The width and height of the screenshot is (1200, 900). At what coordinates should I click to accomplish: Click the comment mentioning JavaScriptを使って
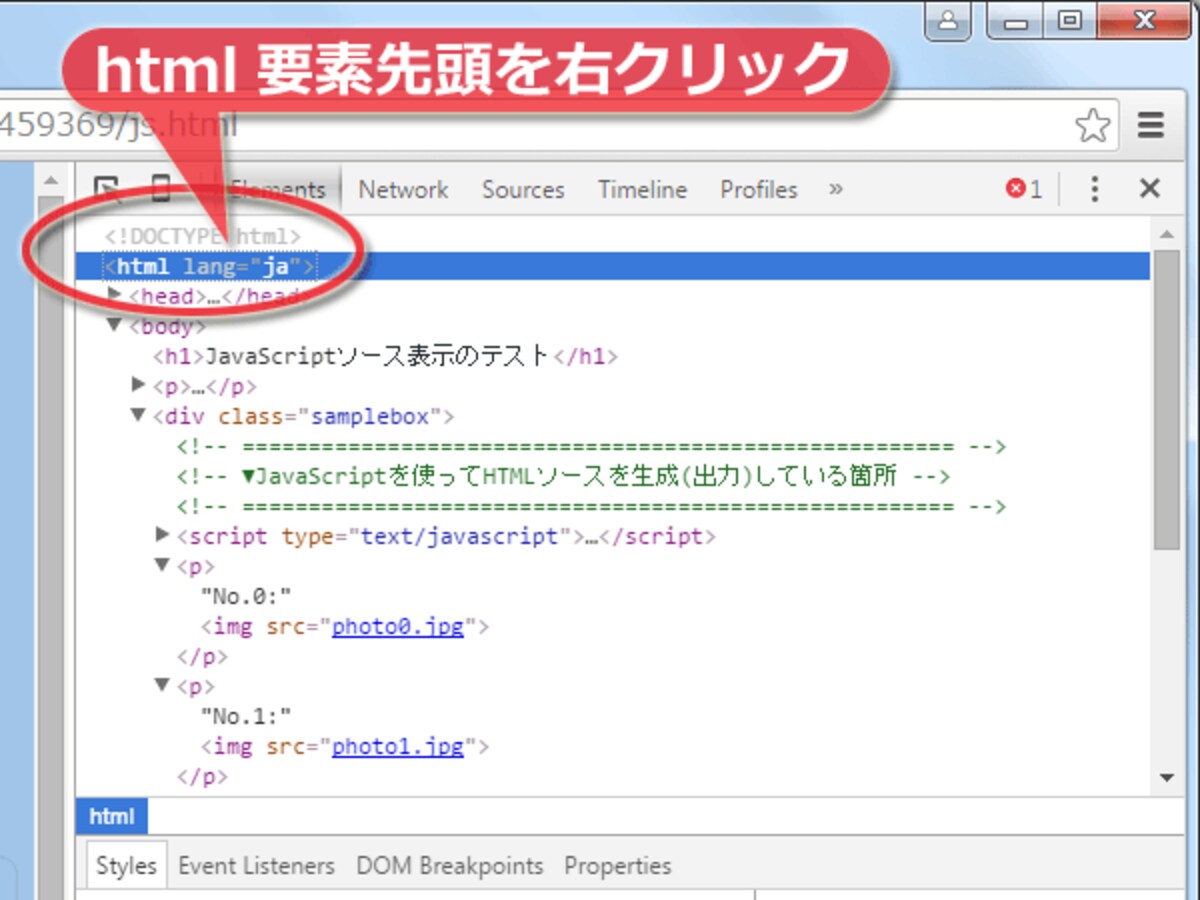coord(564,476)
